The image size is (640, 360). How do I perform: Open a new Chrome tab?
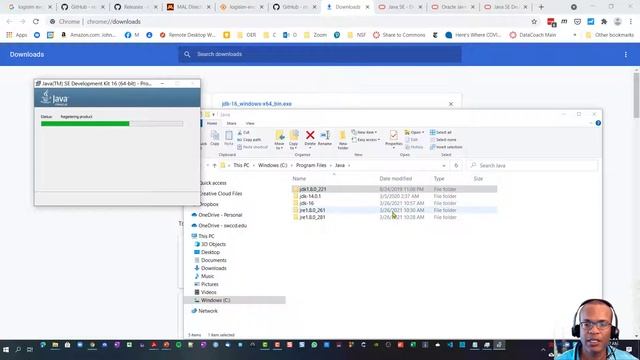pyautogui.click(x=541, y=7)
